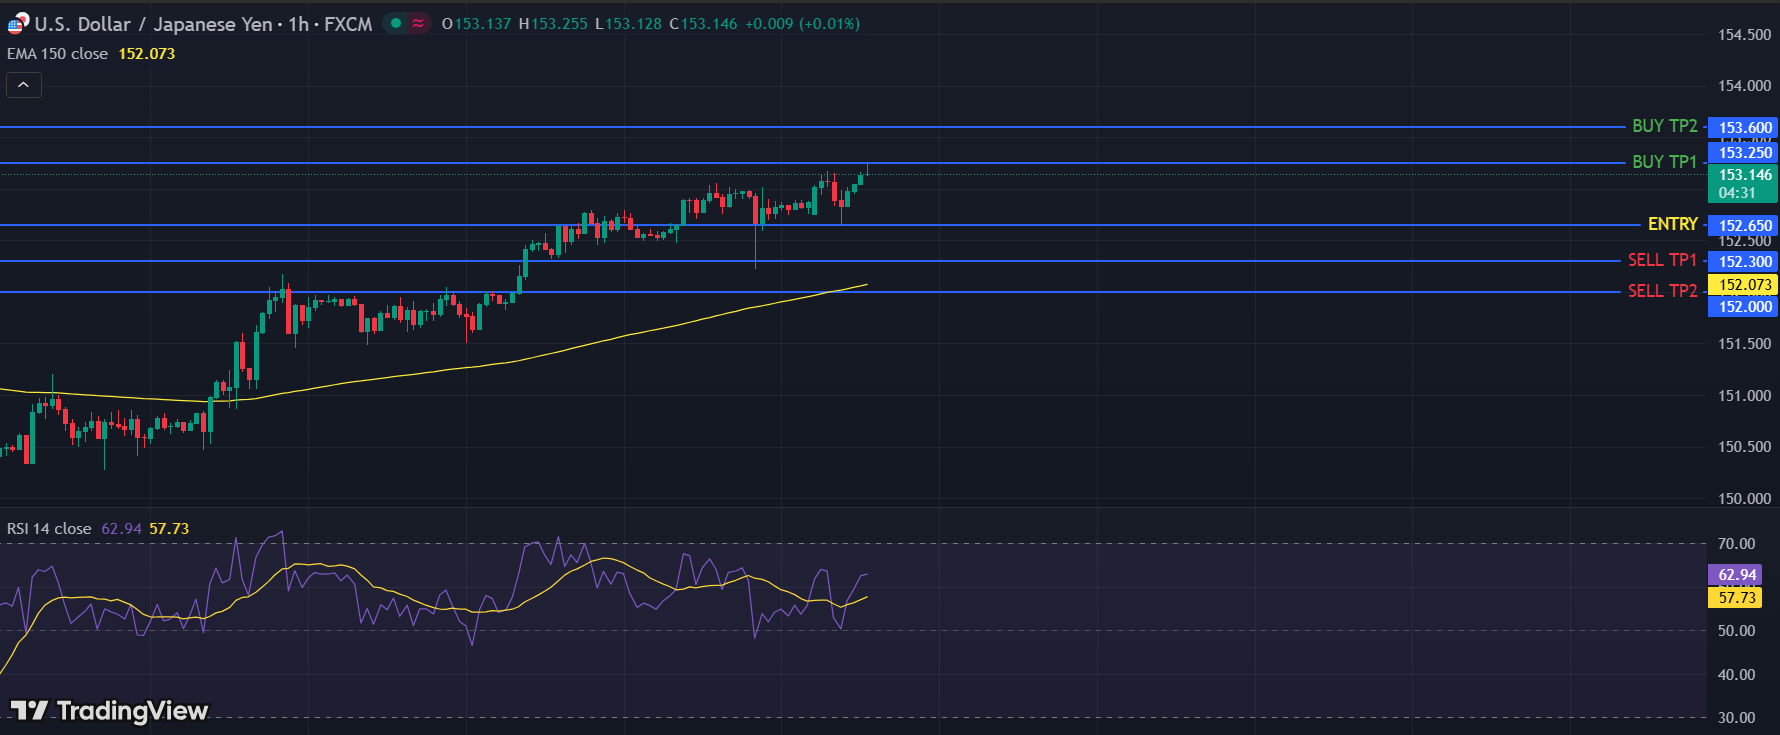1780x735 pixels.
Task: Click the 153.600 price tag on axis
Action: tap(1745, 127)
